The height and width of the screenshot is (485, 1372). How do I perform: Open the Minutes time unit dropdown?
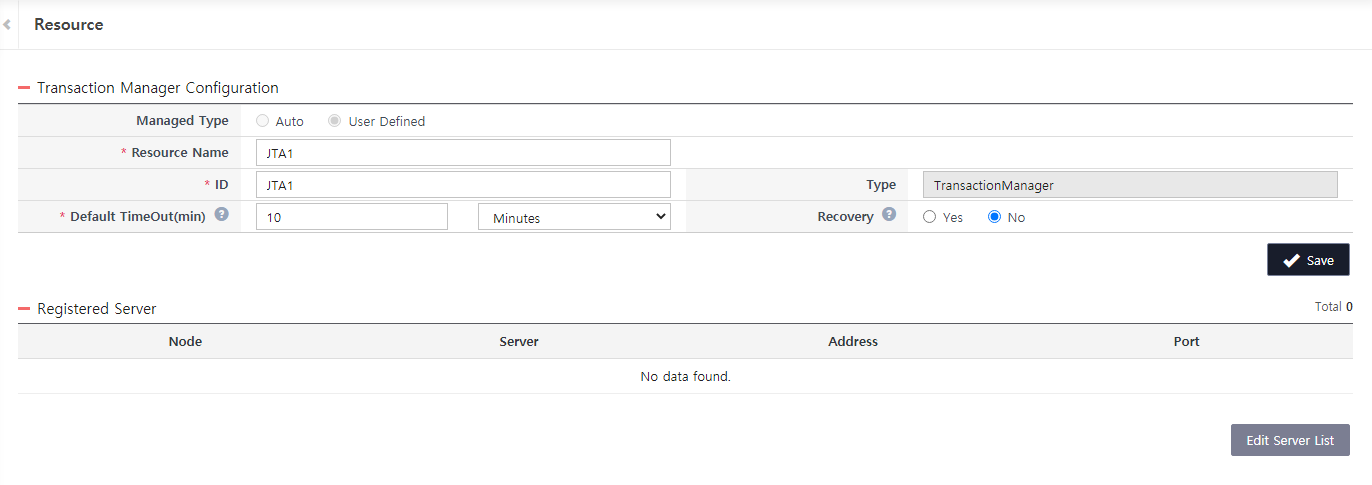[x=574, y=217]
